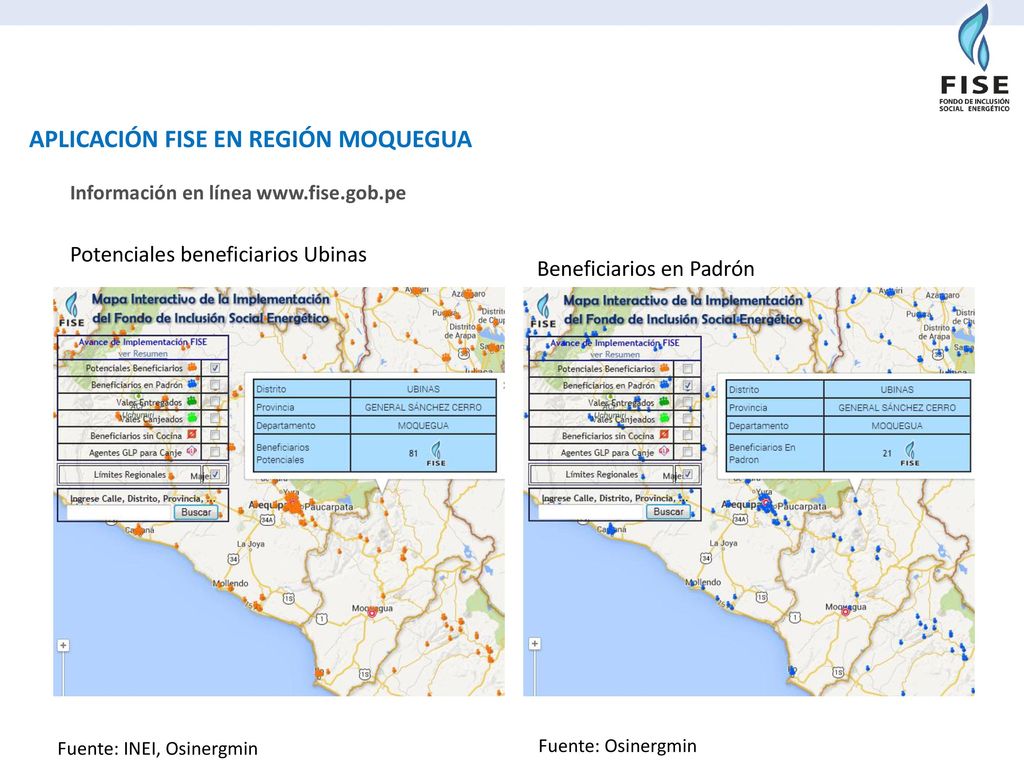
Task: Click FISE flame logo at slide top corner
Action: 974,59
